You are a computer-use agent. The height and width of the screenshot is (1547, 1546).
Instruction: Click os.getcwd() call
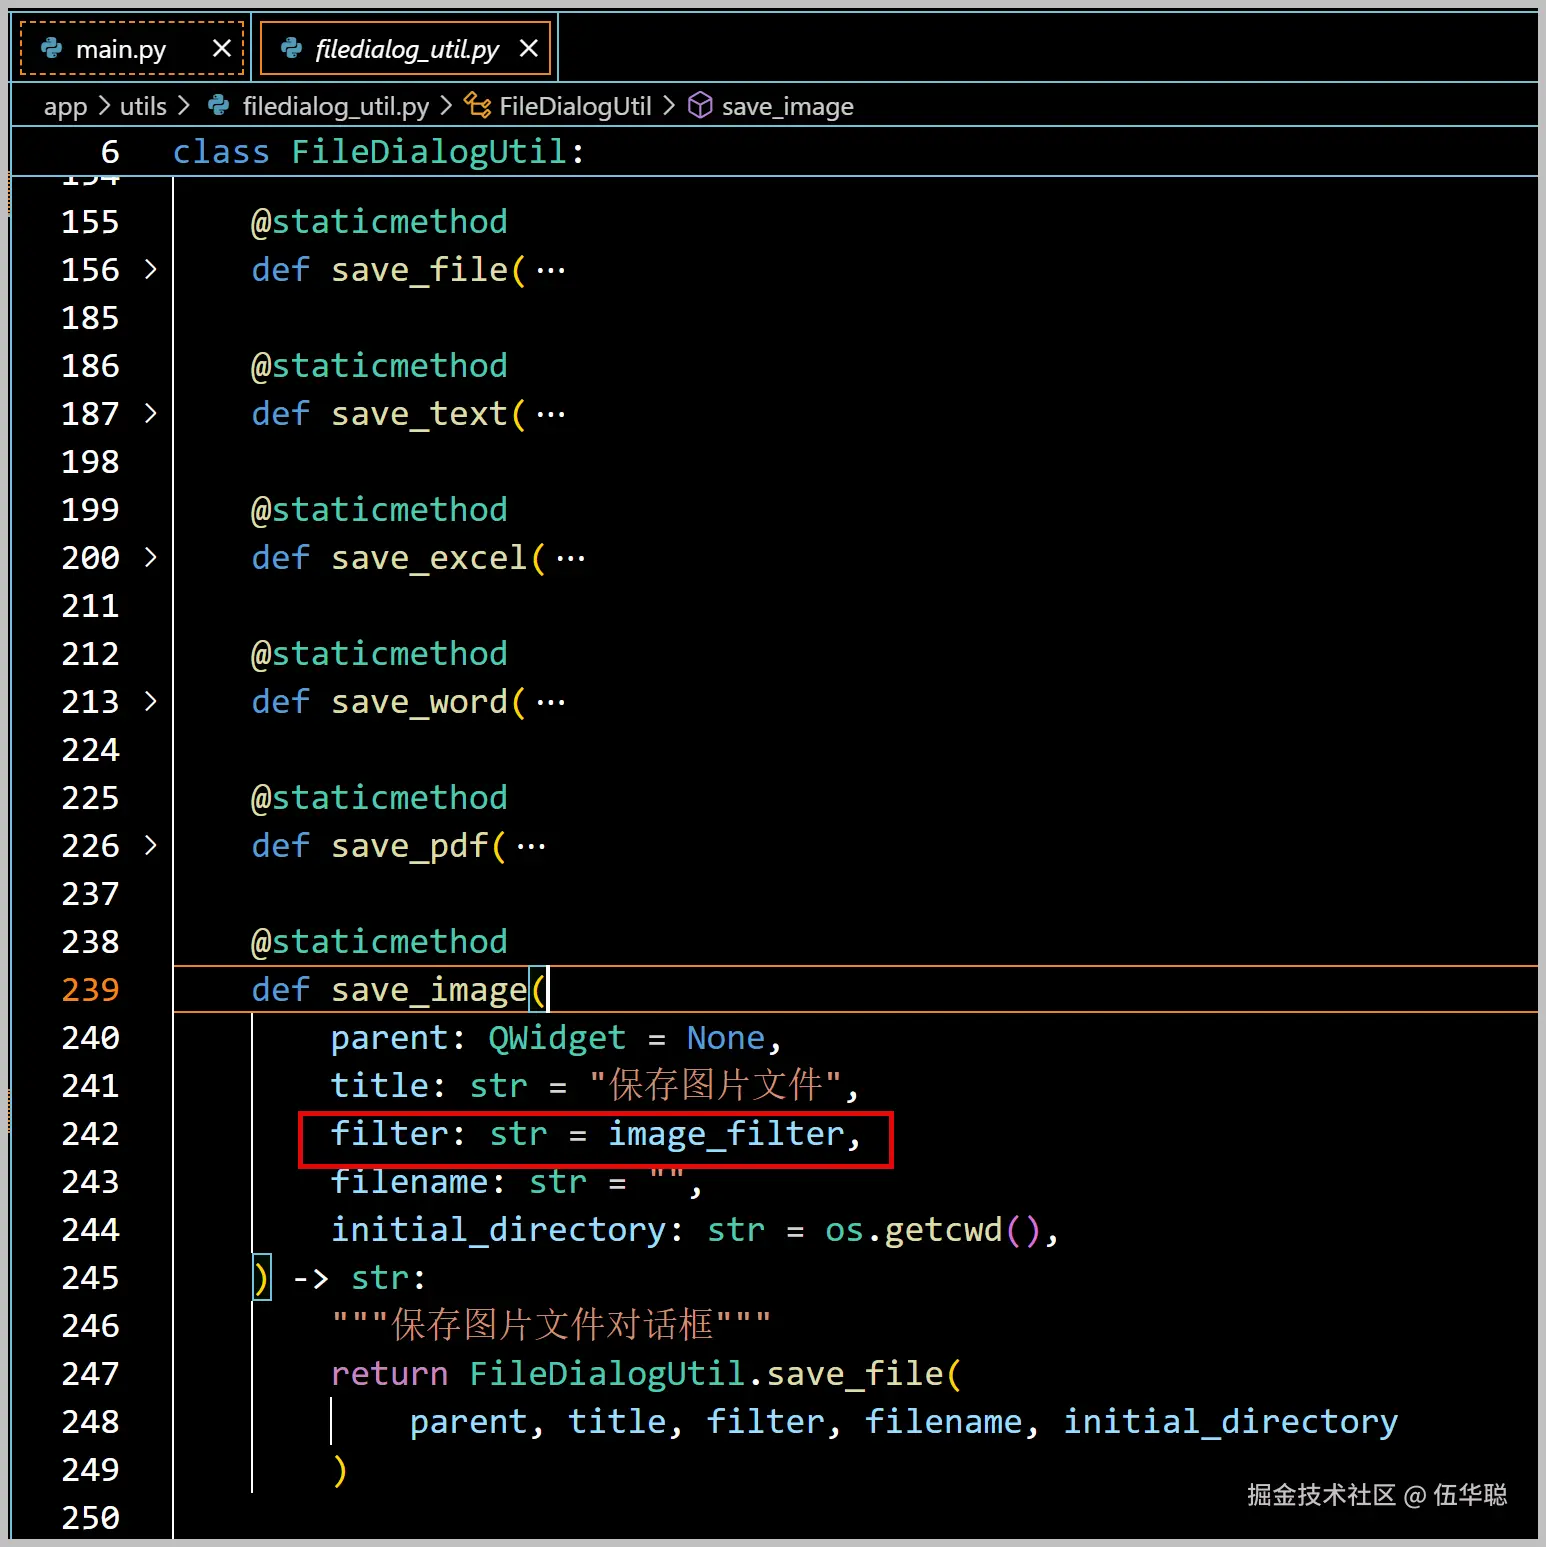point(934,1230)
